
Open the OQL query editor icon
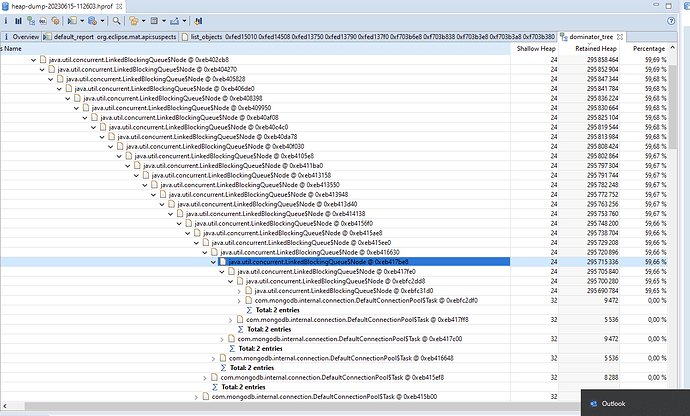point(43,20)
